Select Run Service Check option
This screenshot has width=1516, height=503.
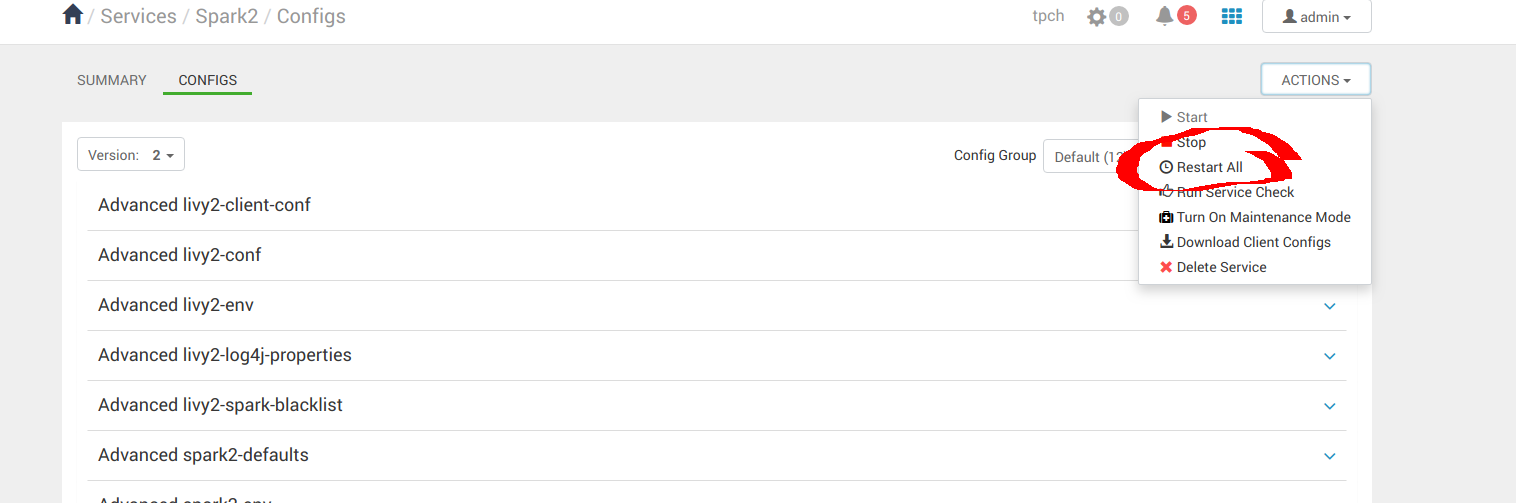1235,192
